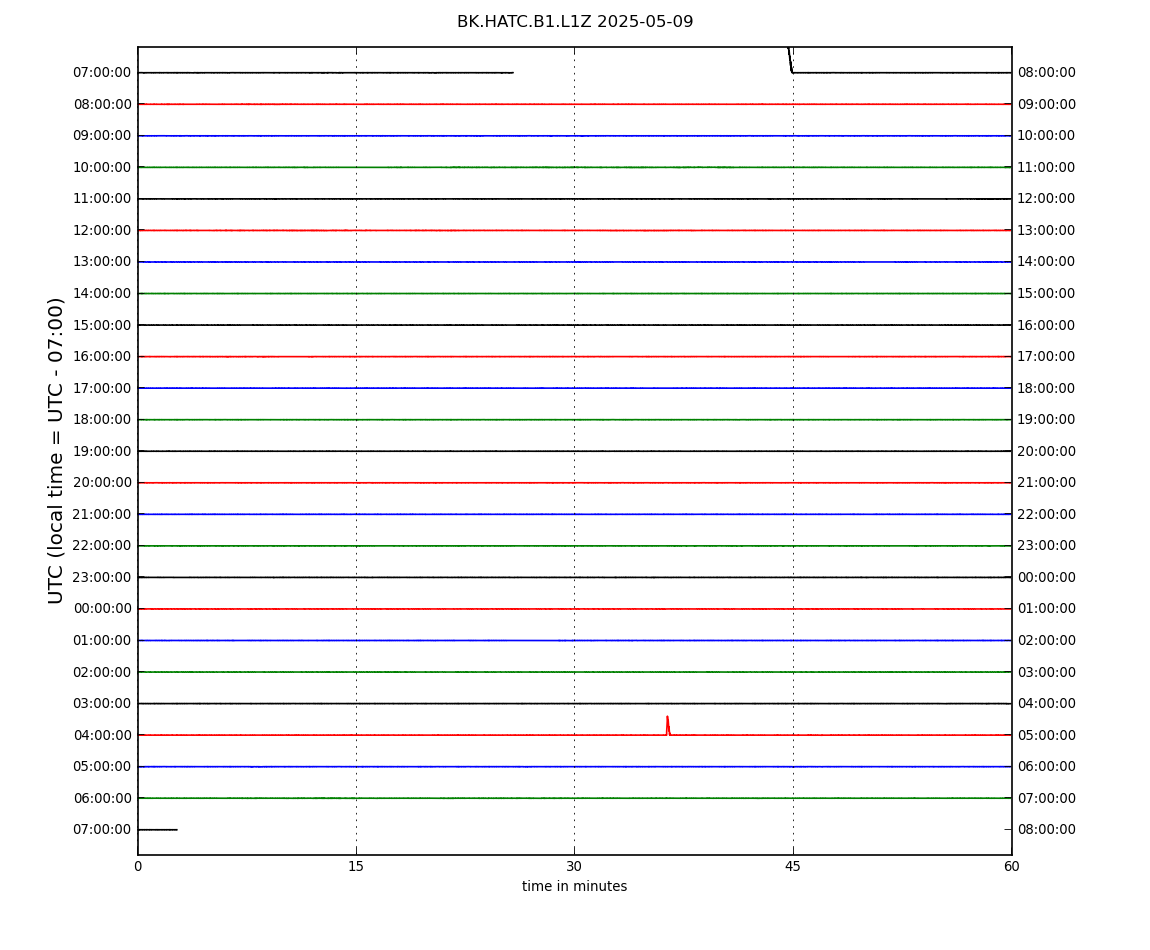The width and height of the screenshot is (1150, 950).
Task: Click the x-axis tick label 0
Action: coord(138,866)
